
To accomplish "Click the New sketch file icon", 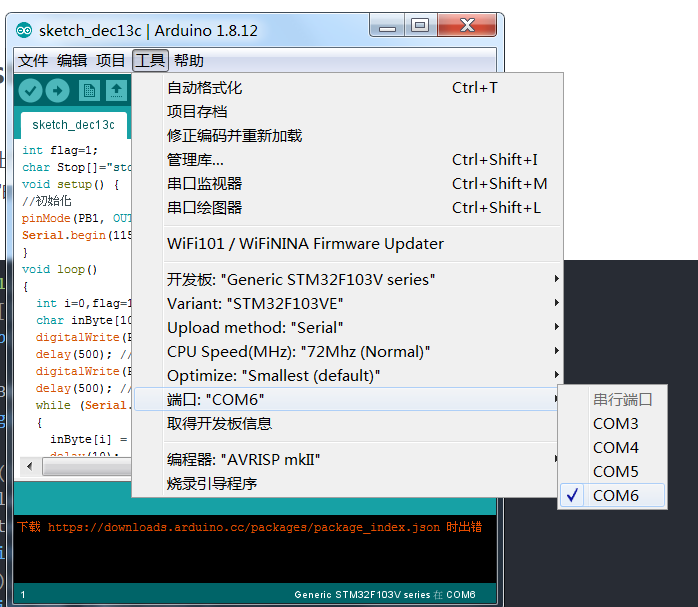I will [x=89, y=91].
